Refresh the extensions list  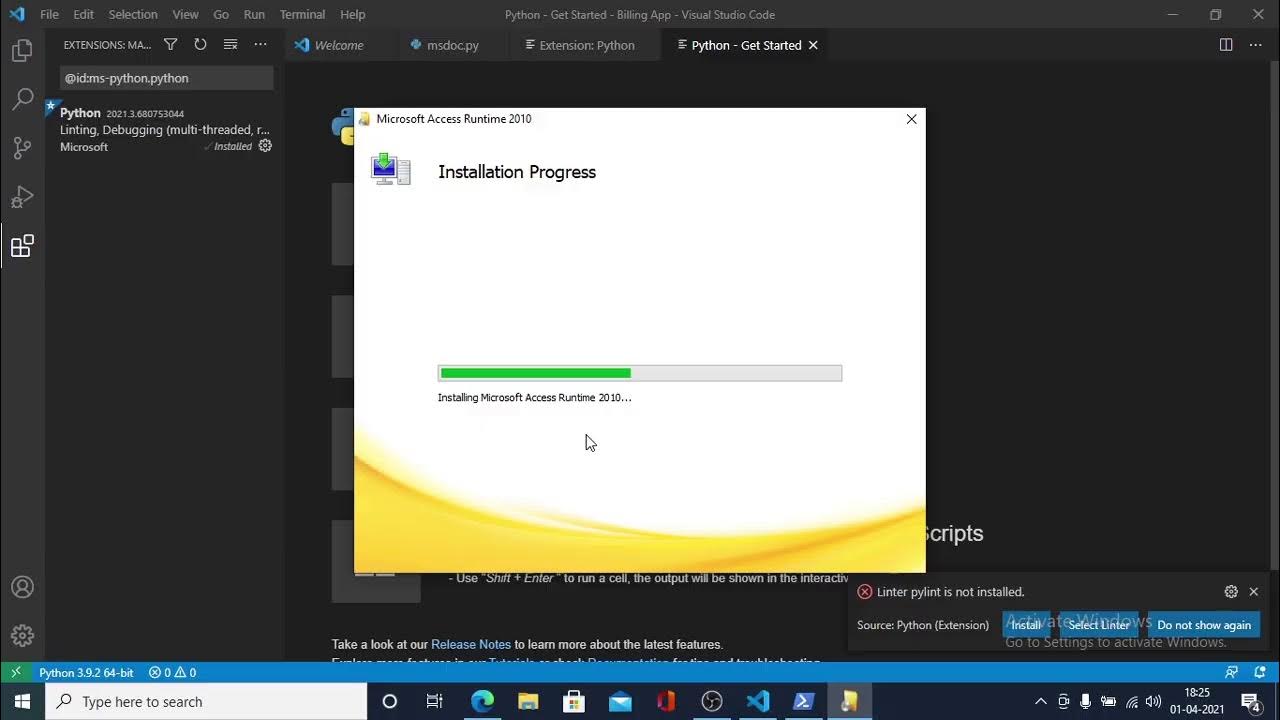pos(200,45)
